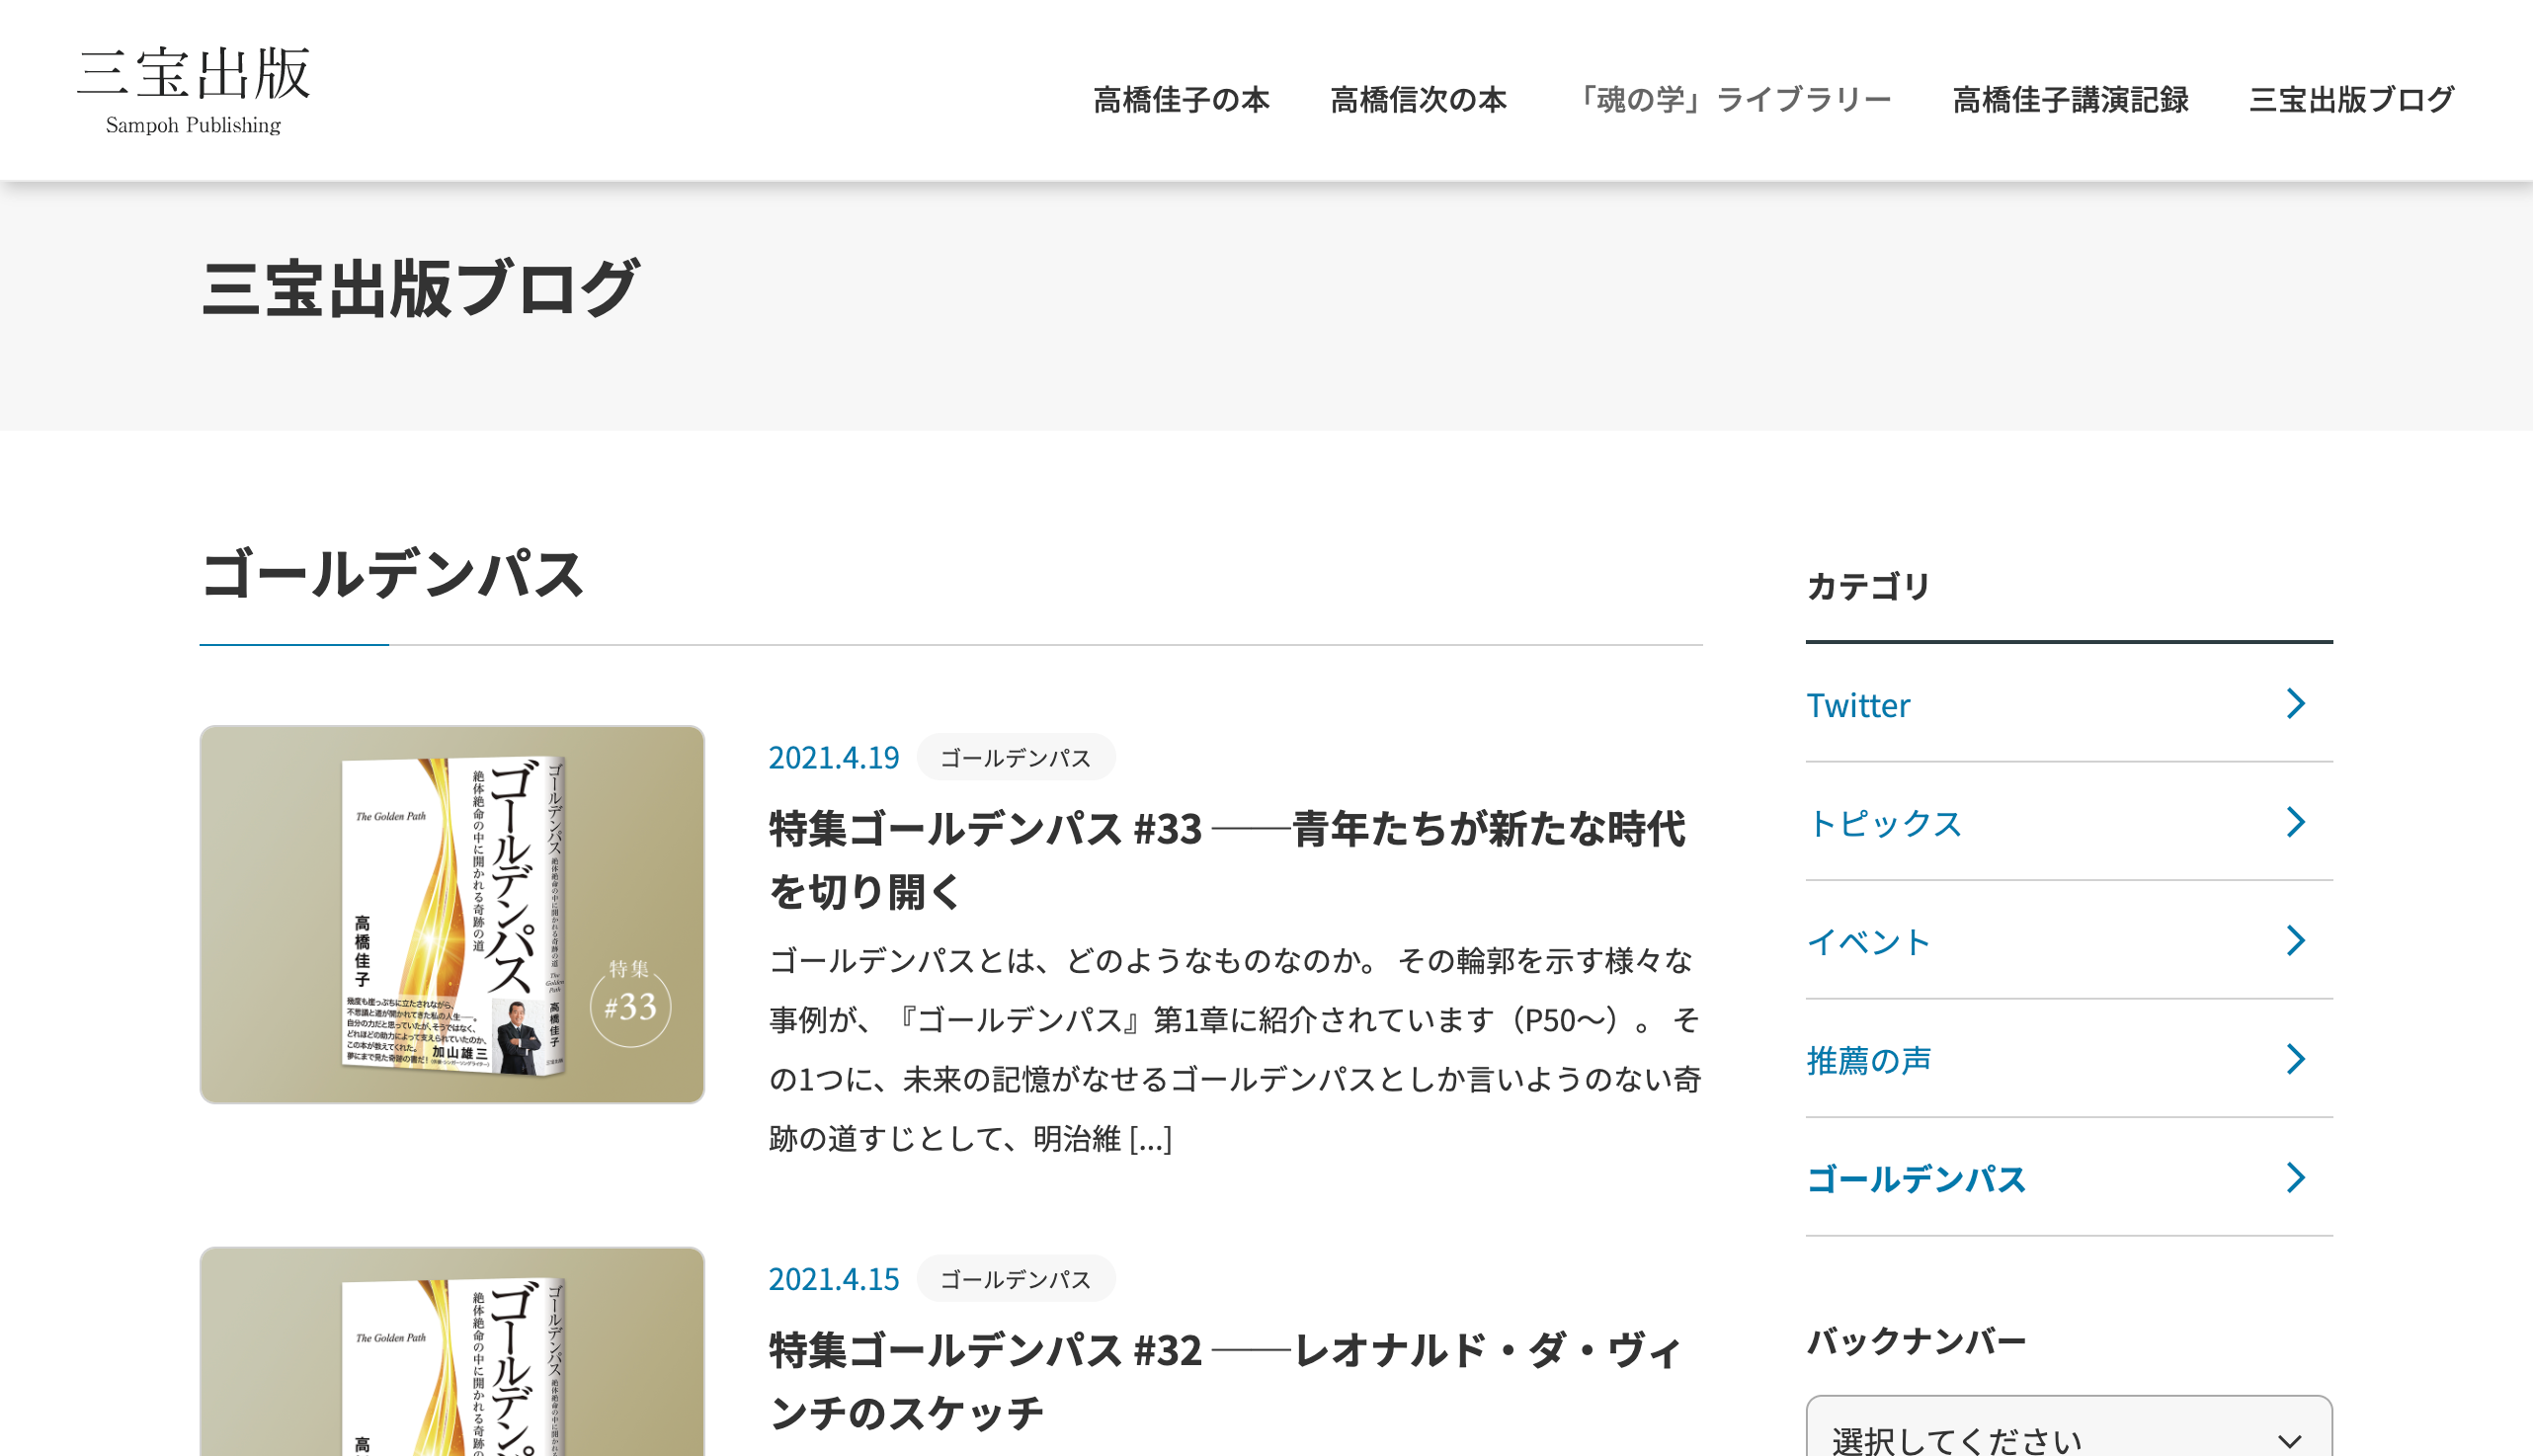Click the 三宝出版ブログ page heading
Image resolution: width=2533 pixels, height=1456 pixels.
pos(420,288)
